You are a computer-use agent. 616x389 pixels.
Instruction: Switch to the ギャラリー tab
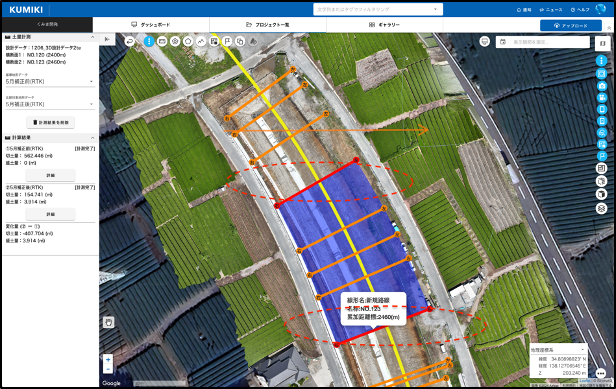coord(384,24)
